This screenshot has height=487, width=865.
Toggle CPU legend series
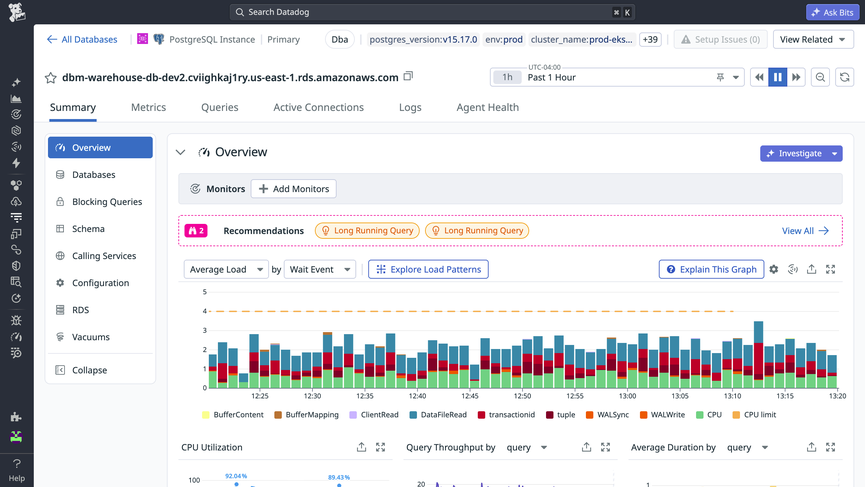click(x=708, y=415)
